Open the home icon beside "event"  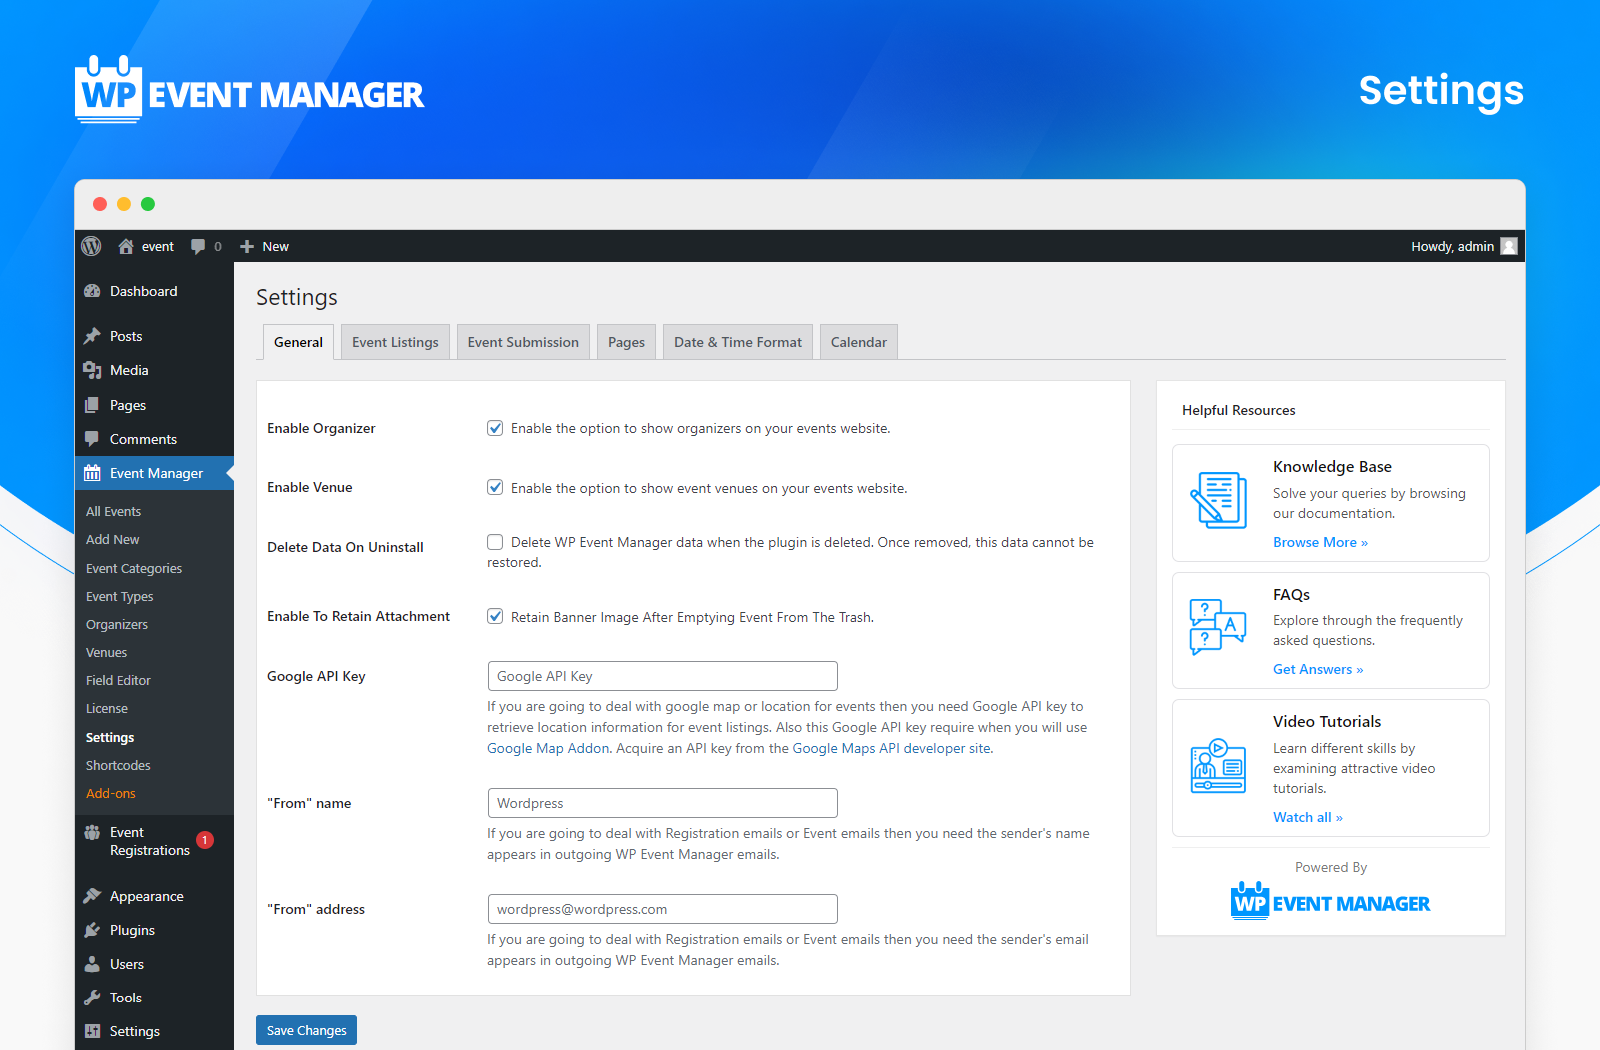[126, 246]
